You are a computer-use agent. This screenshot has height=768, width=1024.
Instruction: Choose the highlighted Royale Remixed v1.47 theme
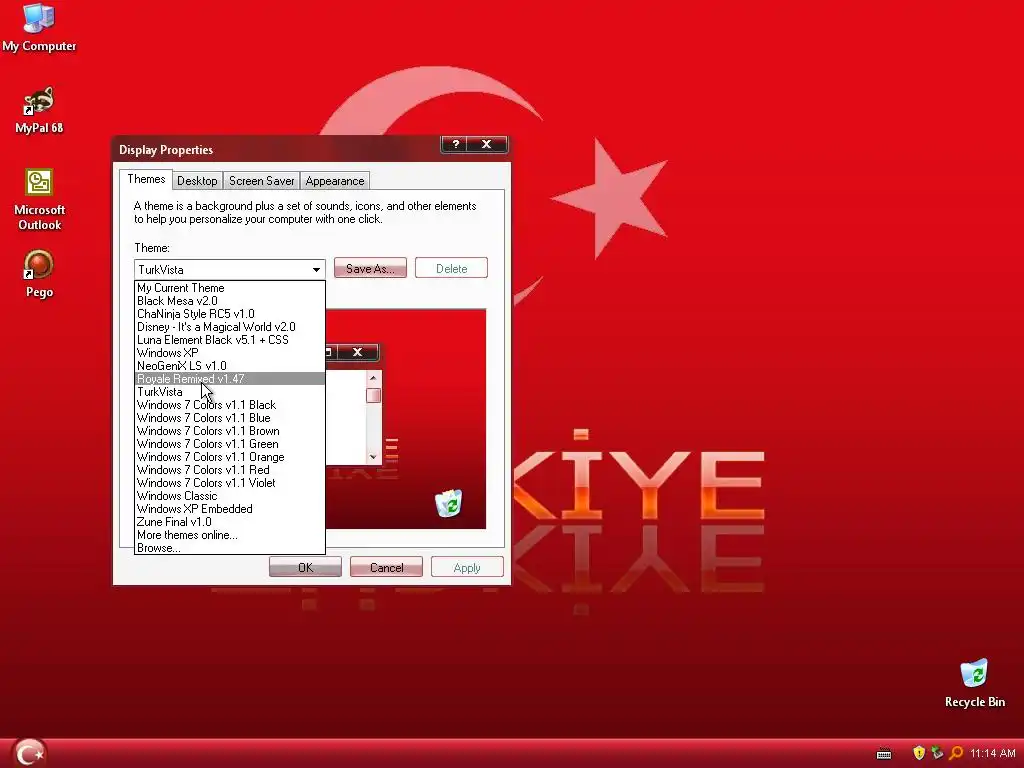click(230, 379)
